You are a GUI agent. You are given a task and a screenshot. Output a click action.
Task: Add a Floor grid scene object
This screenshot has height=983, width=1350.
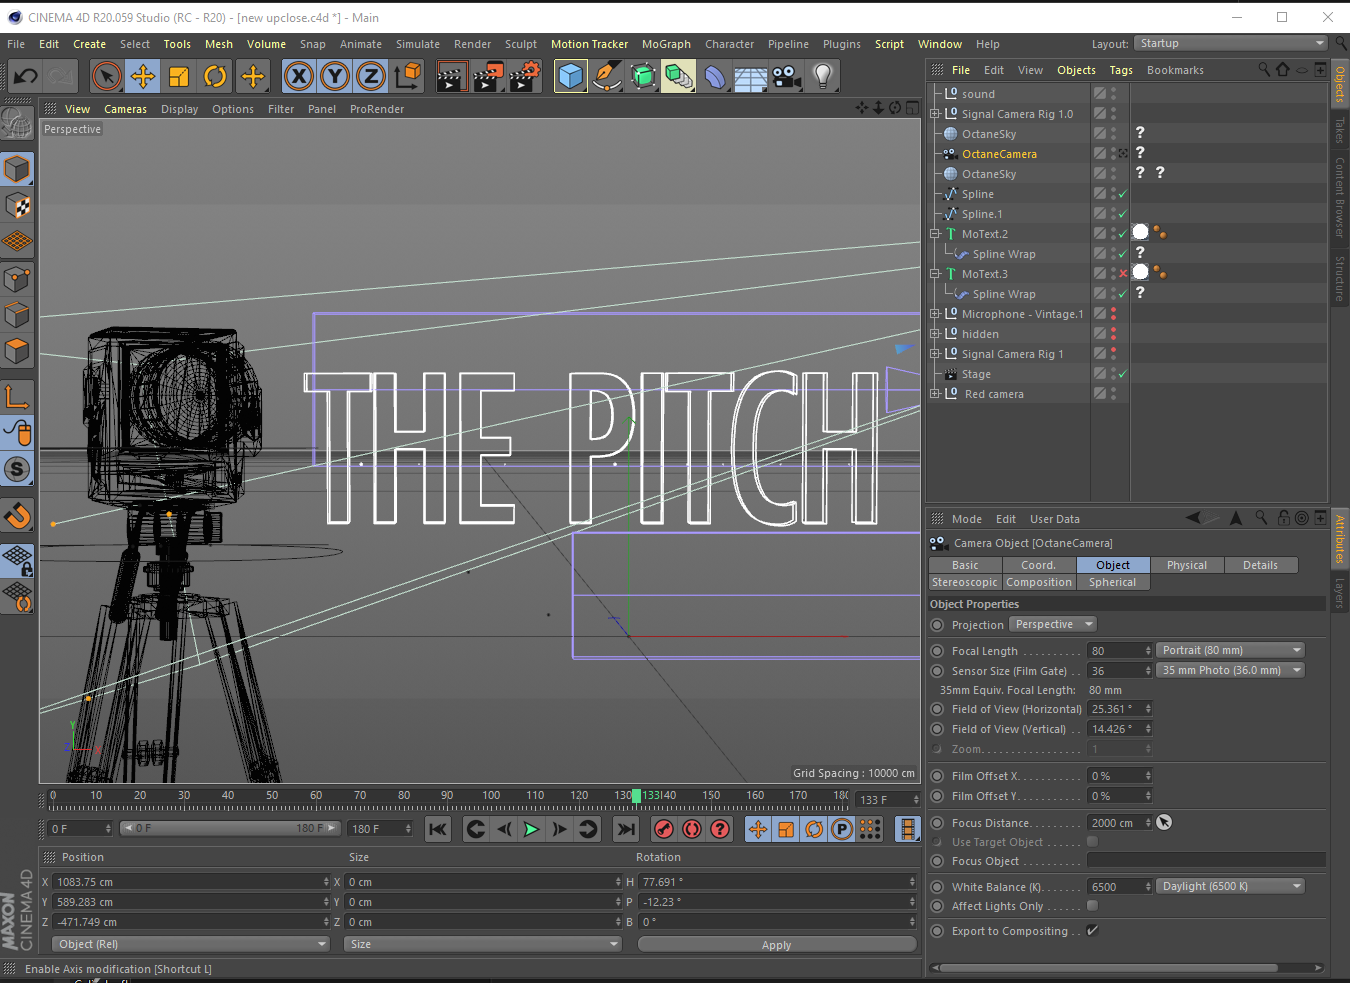click(x=751, y=76)
